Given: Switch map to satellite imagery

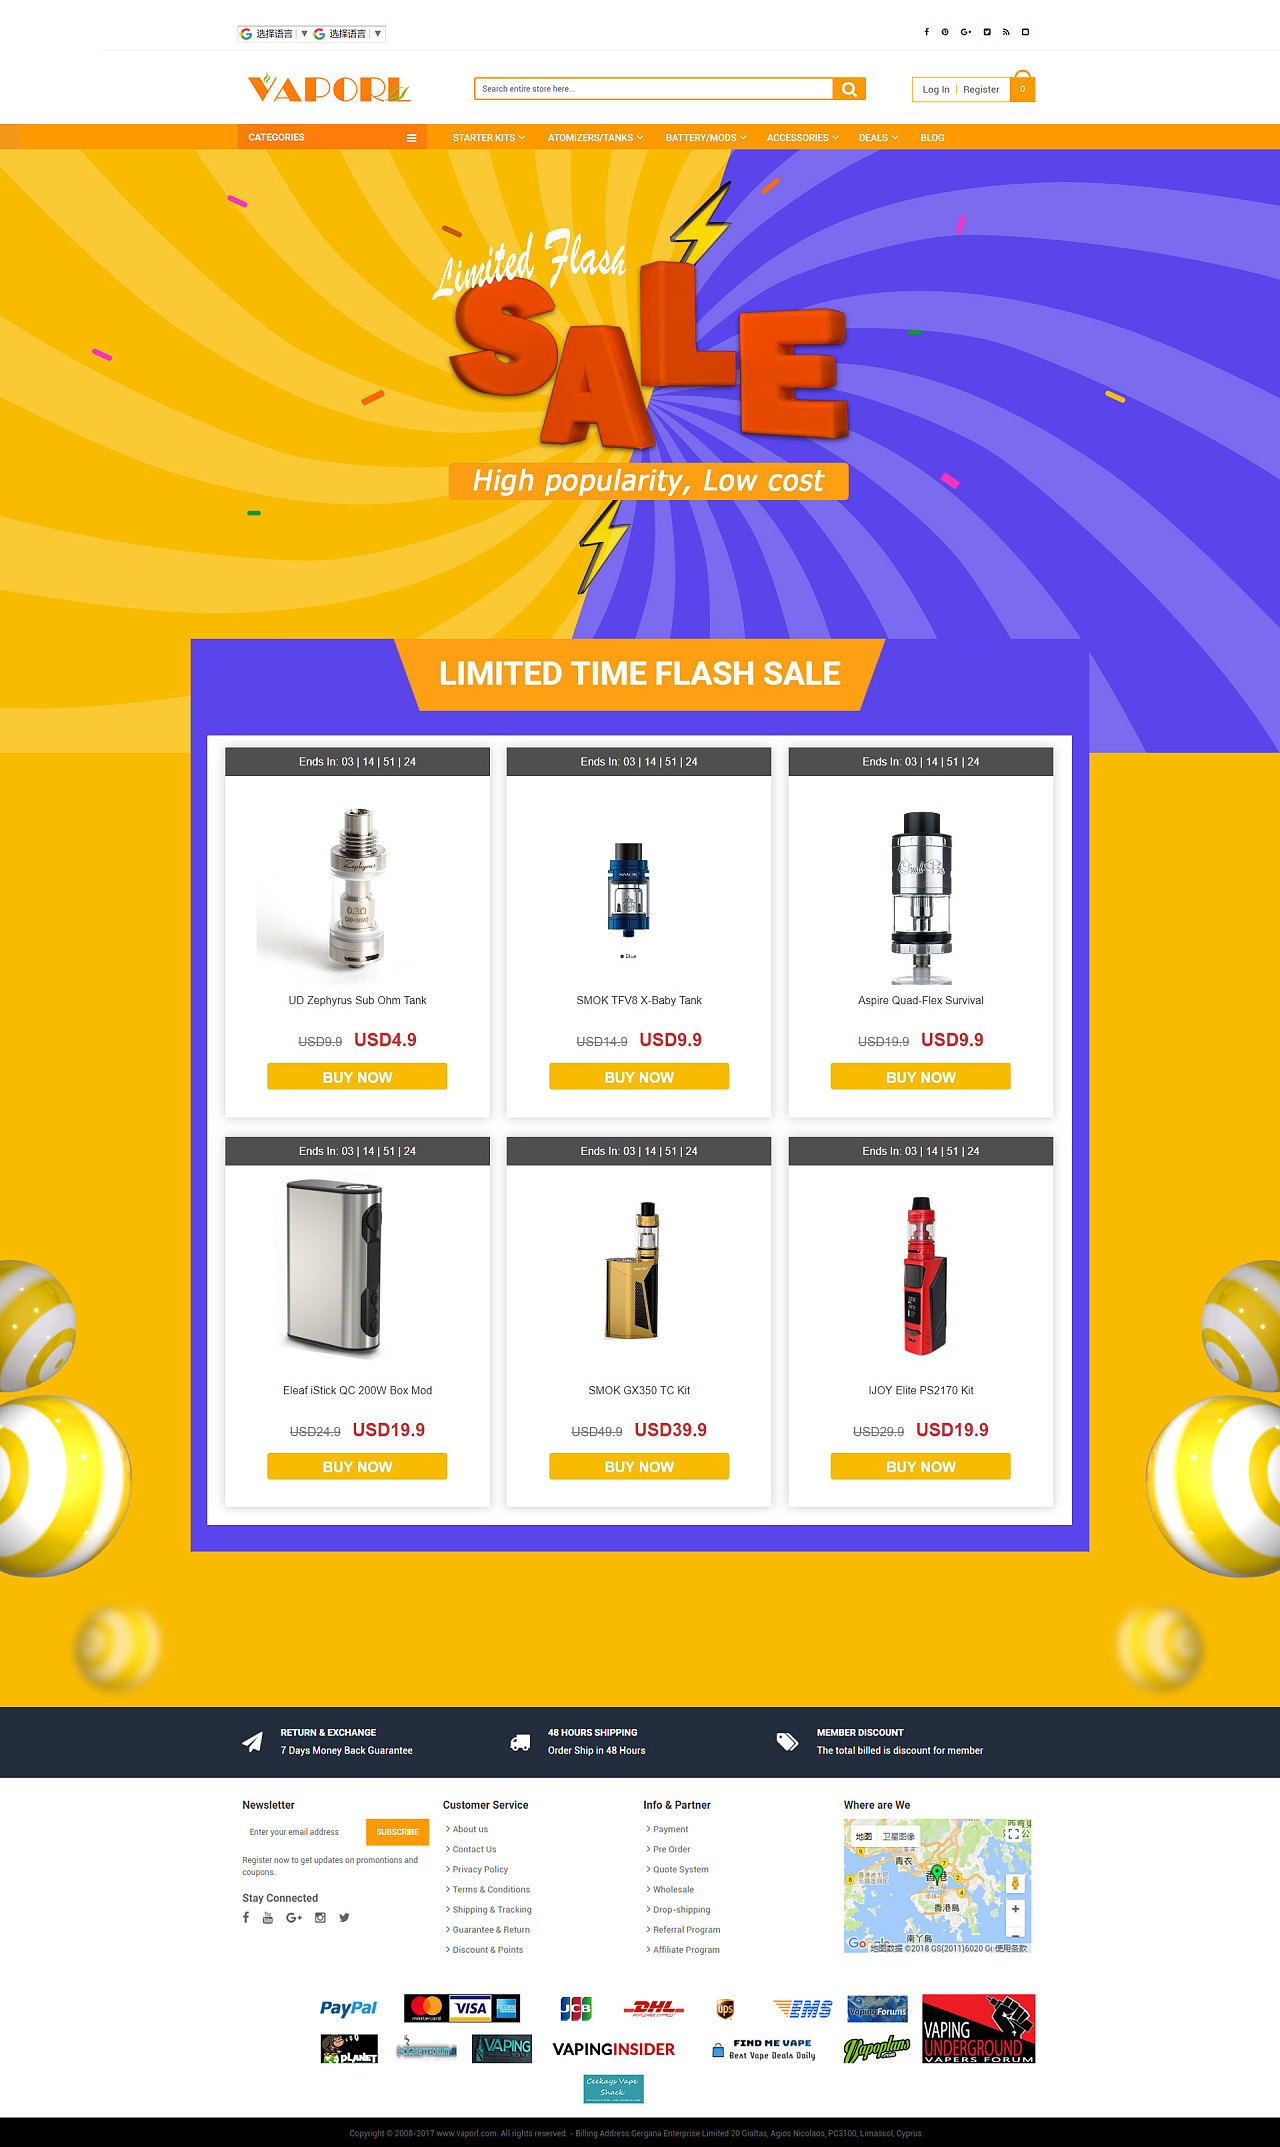Looking at the screenshot, I should tap(898, 1836).
